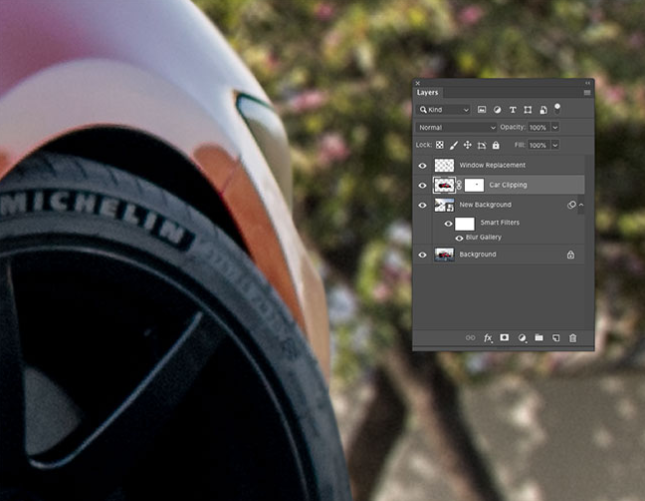Select the New Background layer name
This screenshot has width=645, height=501.
(485, 205)
